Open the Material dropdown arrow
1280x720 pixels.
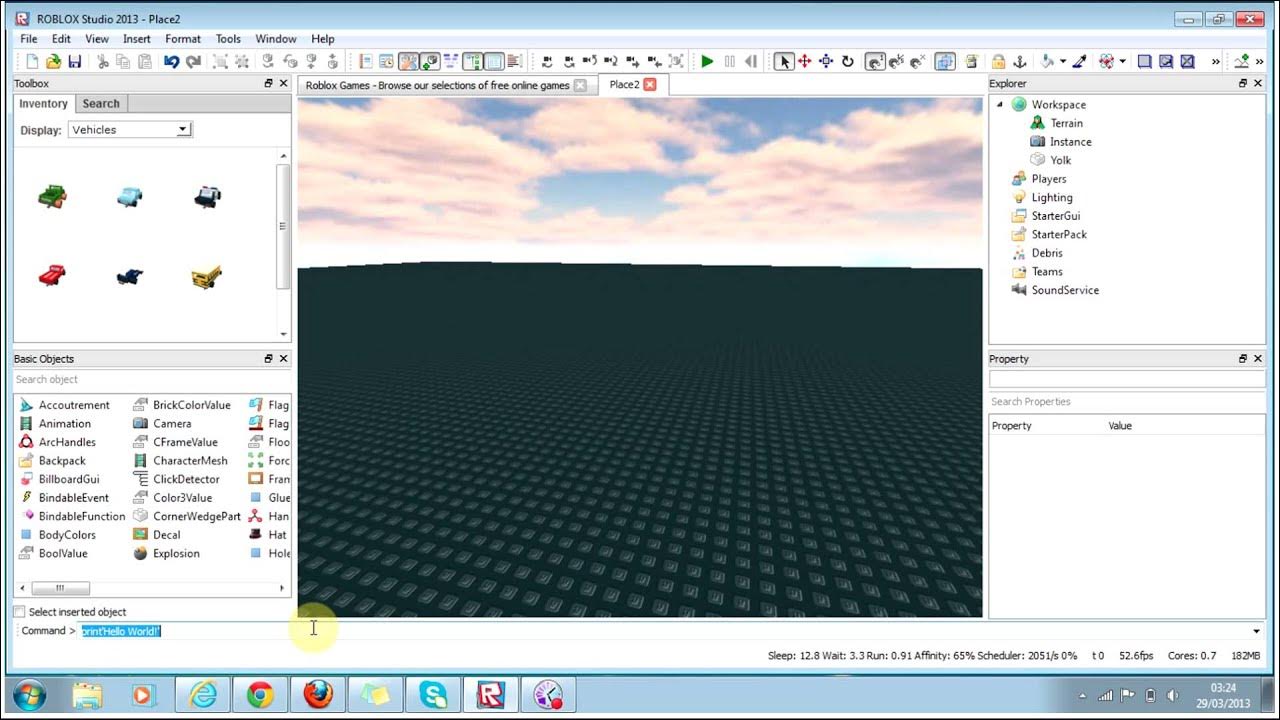pyautogui.click(x=1122, y=61)
